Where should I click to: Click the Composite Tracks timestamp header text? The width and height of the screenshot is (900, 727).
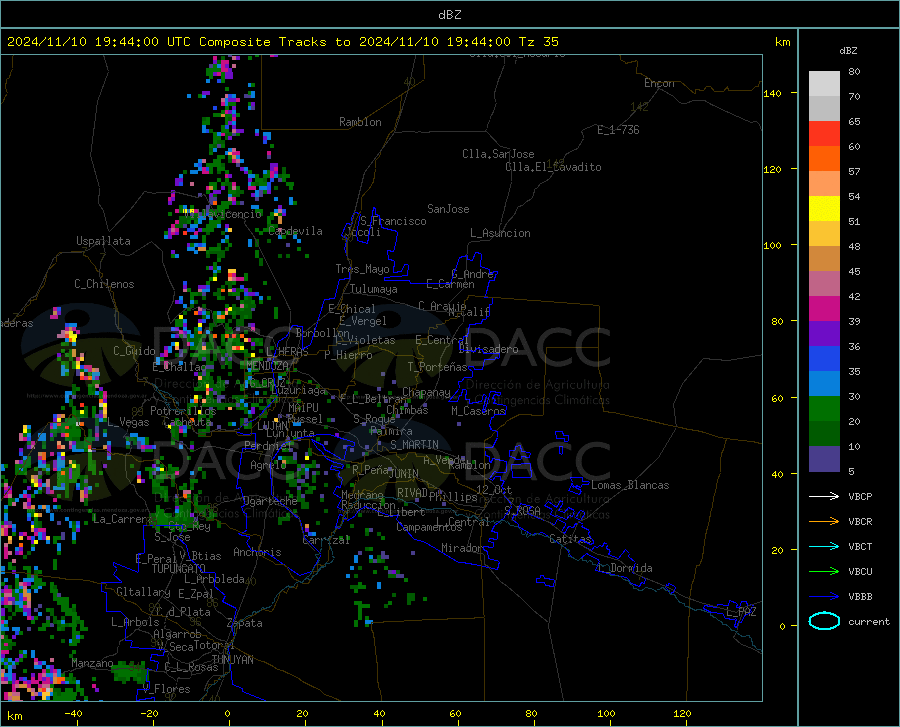click(282, 42)
